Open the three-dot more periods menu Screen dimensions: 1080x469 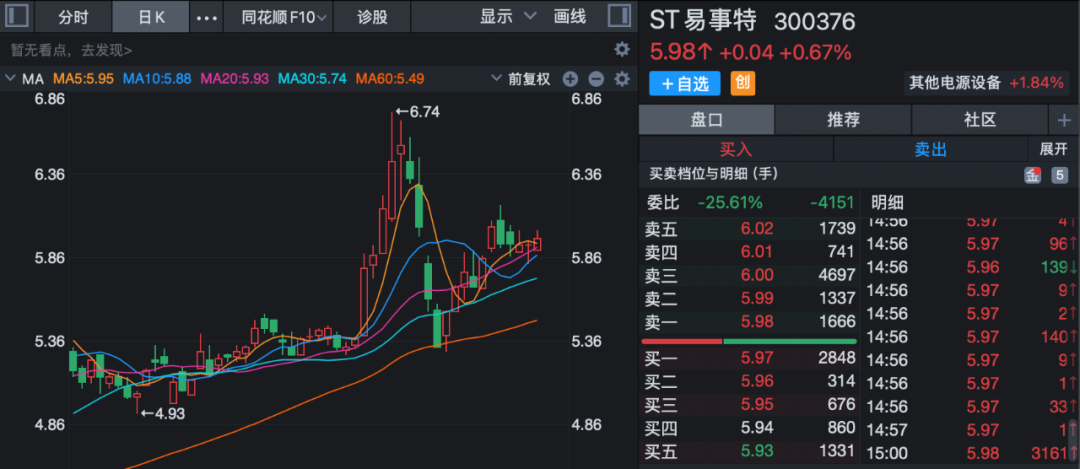tap(206, 17)
